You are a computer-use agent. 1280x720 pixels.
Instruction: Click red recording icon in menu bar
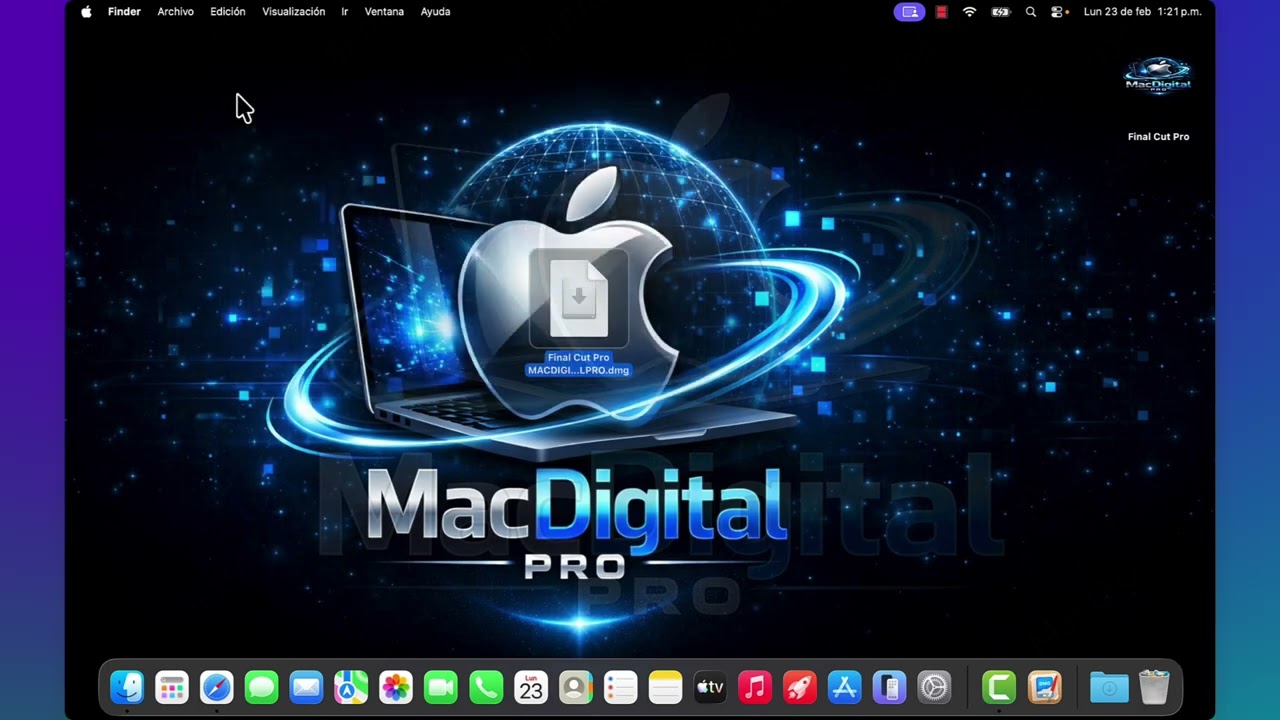point(941,12)
